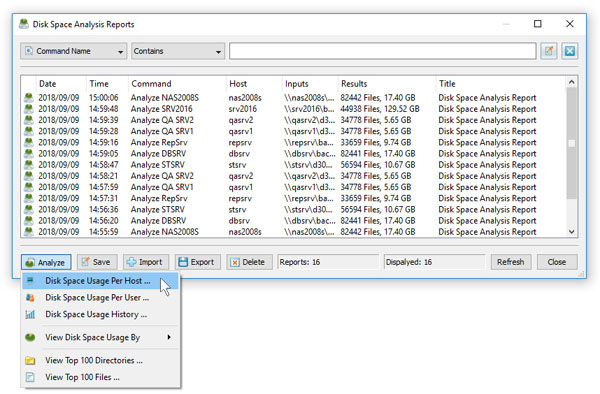Expand the View Disk Space Usage By submenu arrow
Viewport: 600px width, 394px height.
pos(169,337)
